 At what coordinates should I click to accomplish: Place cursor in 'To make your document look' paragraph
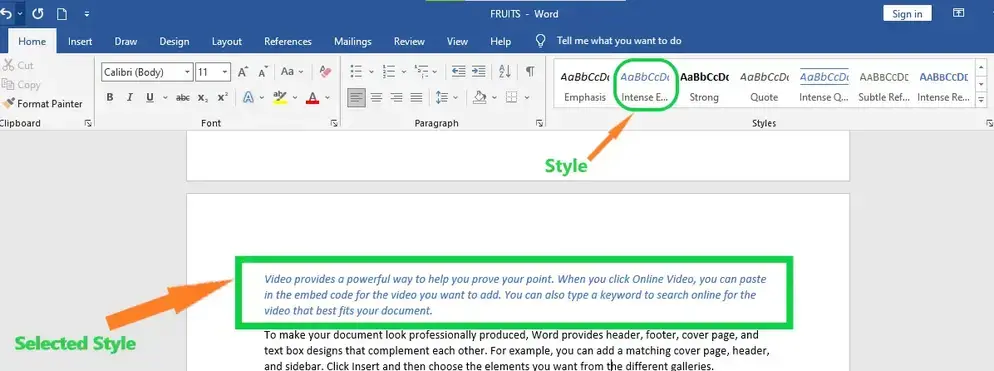pos(517,350)
